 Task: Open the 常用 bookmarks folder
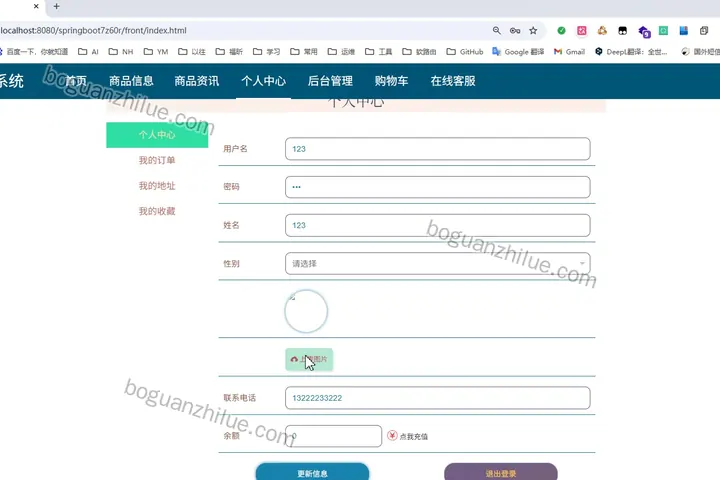pos(304,51)
